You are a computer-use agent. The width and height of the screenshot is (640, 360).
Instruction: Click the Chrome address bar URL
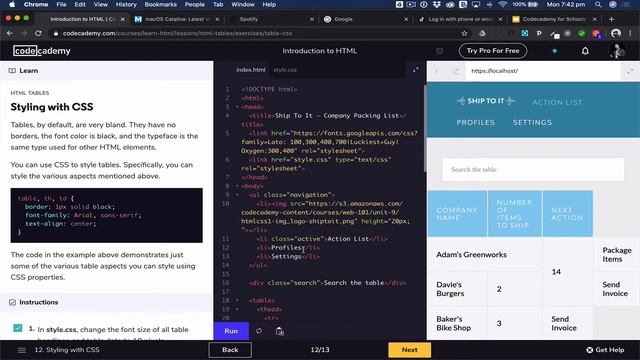[177, 33]
